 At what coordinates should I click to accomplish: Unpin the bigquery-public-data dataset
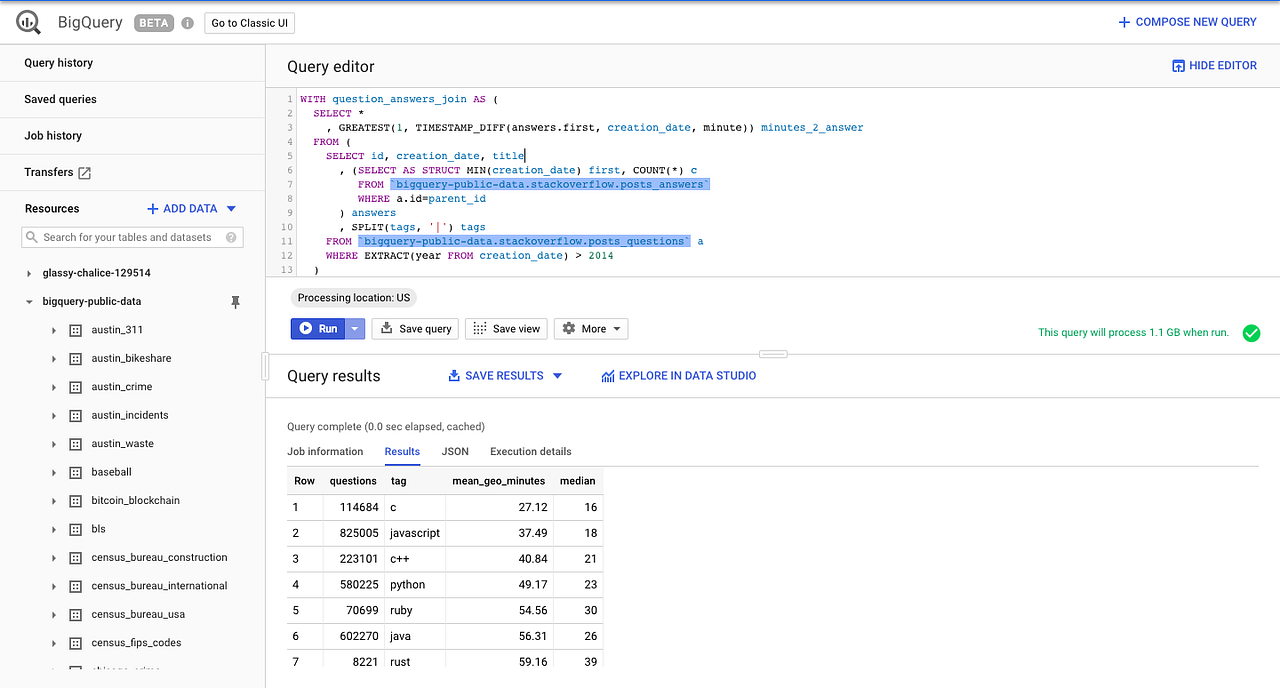coord(235,301)
